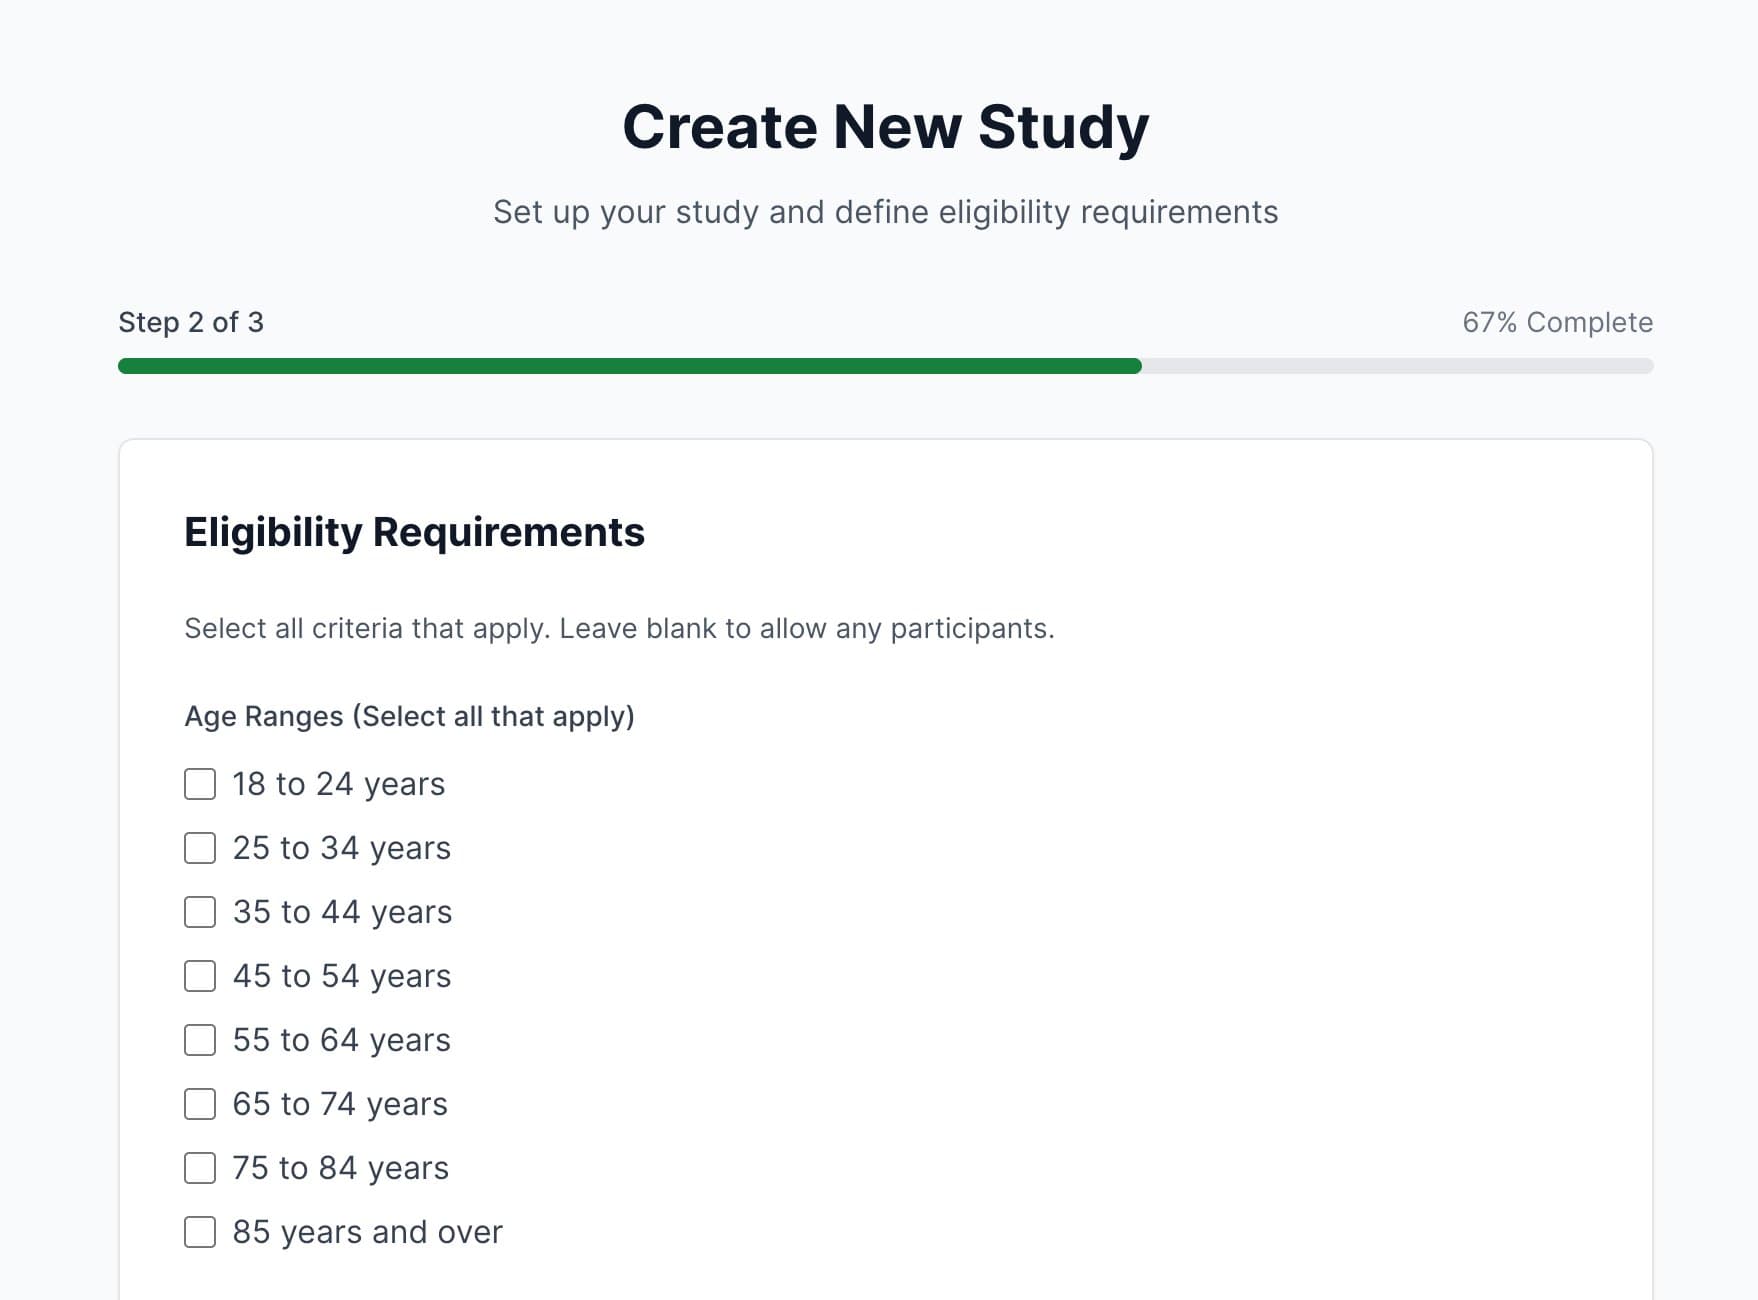Viewport: 1758px width, 1300px height.
Task: Click the Eligibility Requirements section header
Action: click(414, 532)
